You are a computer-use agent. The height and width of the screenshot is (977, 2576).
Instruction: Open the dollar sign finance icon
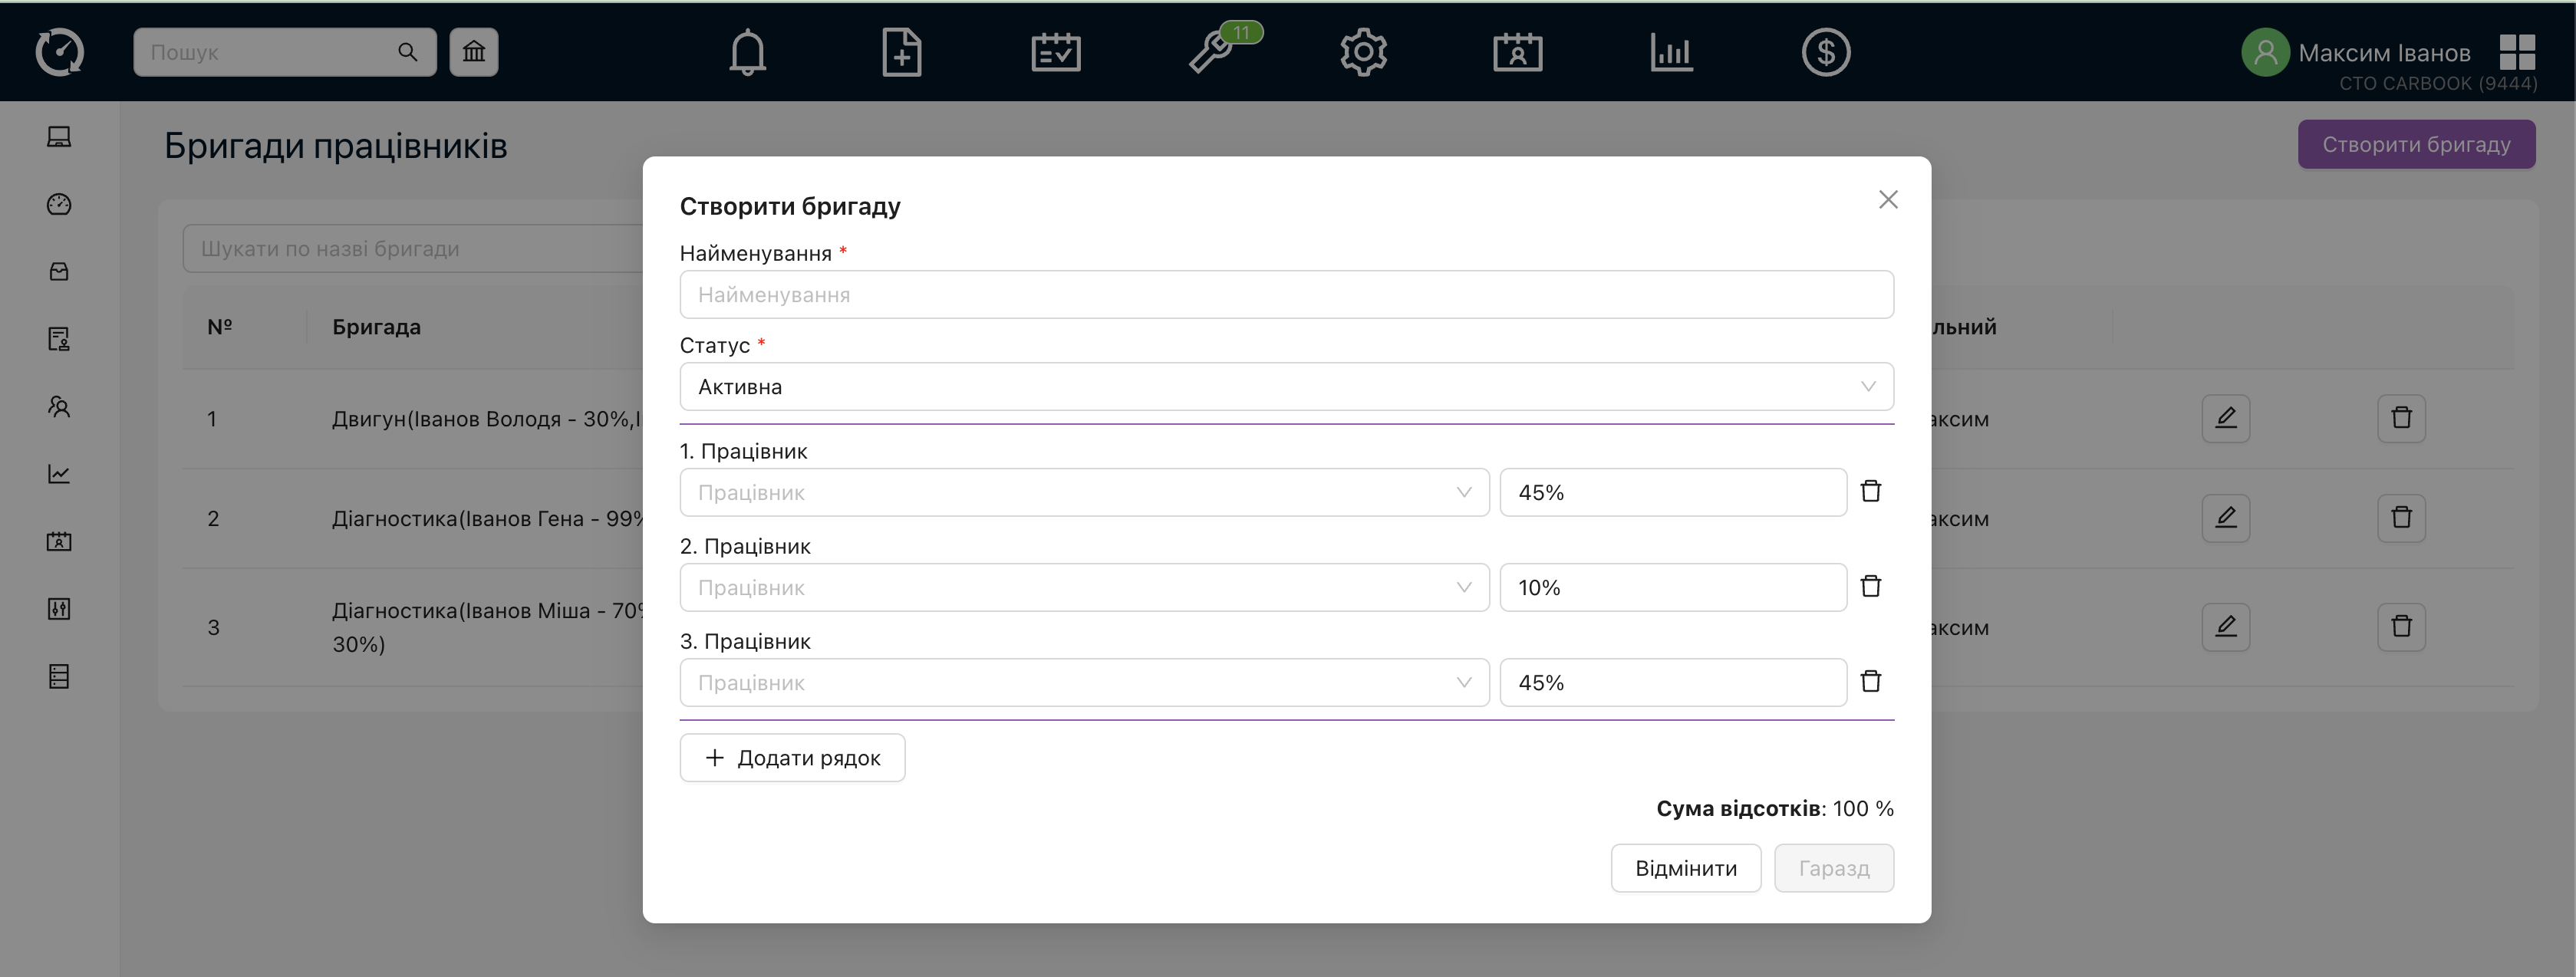click(x=1825, y=52)
